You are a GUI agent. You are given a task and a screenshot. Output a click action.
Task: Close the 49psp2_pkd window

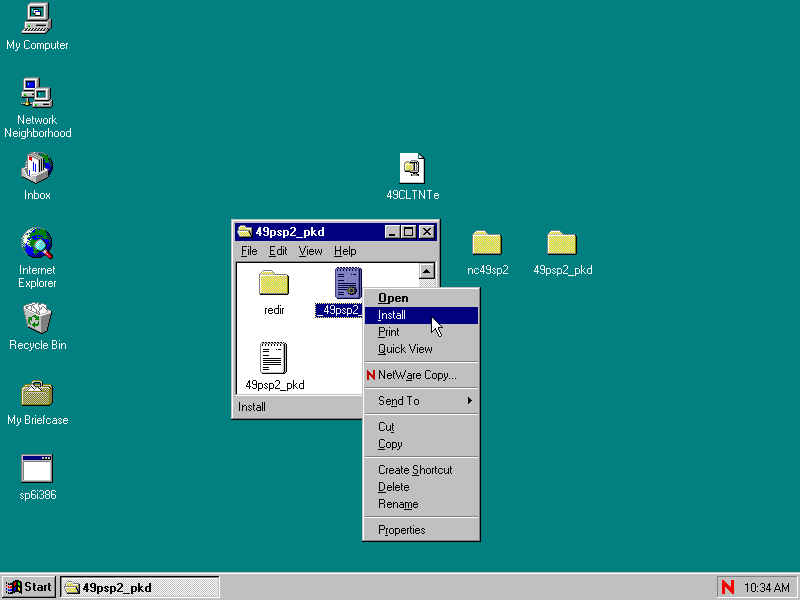click(x=427, y=232)
